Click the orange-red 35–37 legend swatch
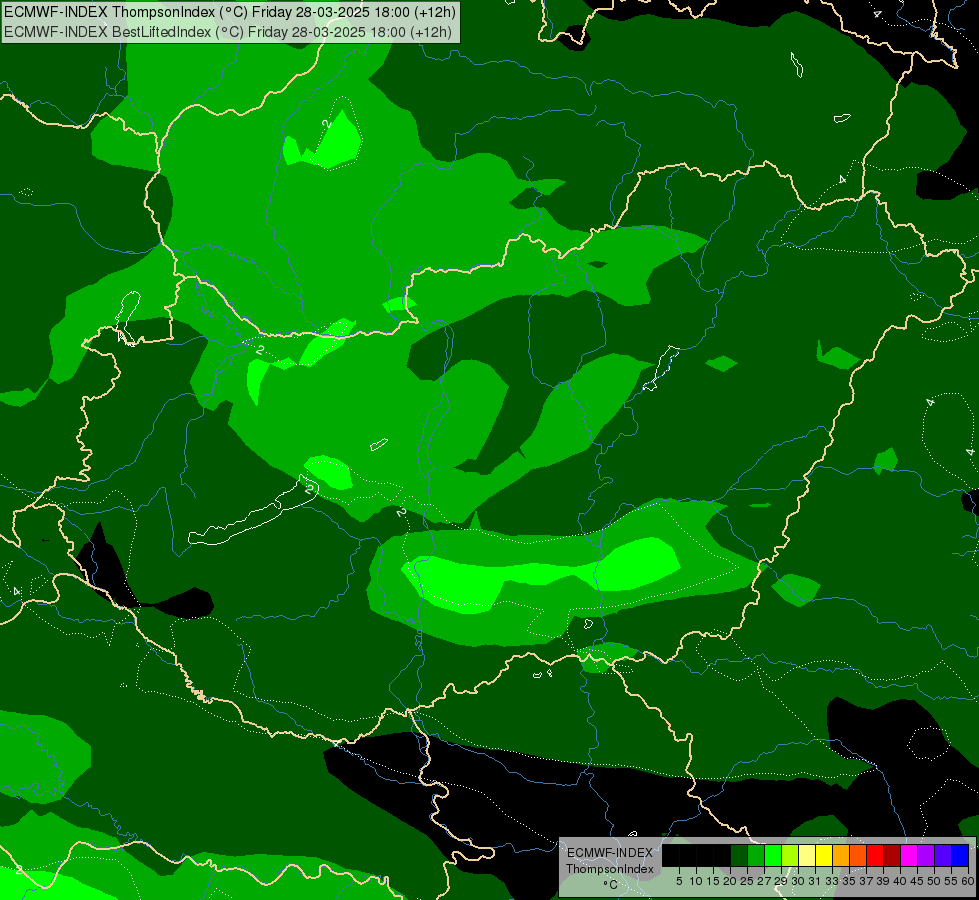The width and height of the screenshot is (979, 900). coord(858,855)
